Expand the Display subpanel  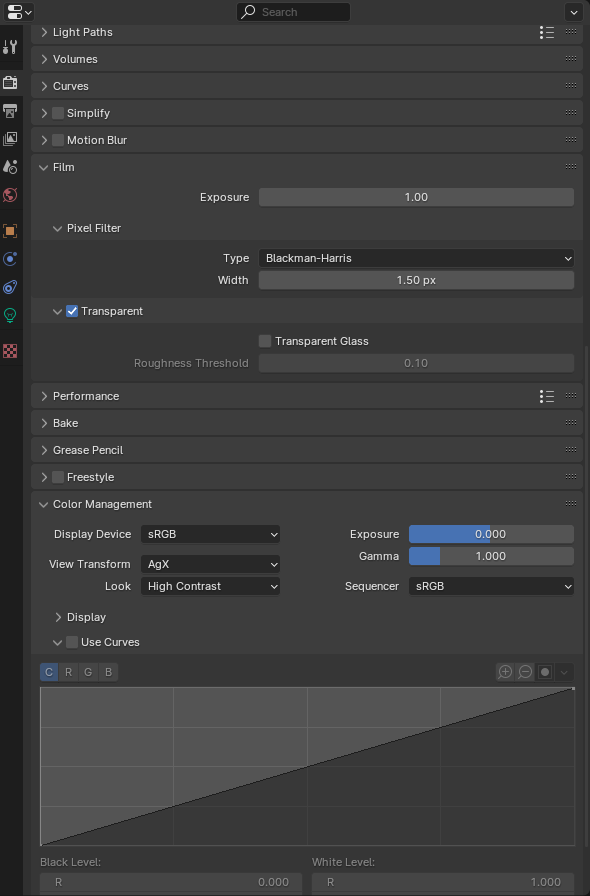[58, 617]
